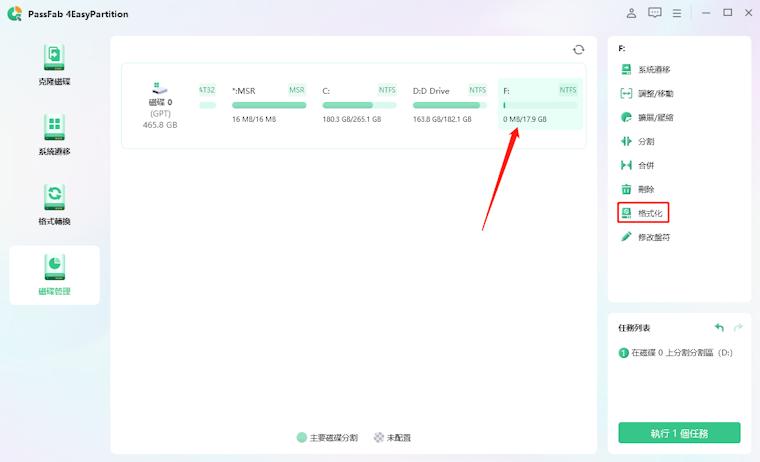Open the hamburger menu in title bar
Screen dimensions: 760x462
coord(677,14)
